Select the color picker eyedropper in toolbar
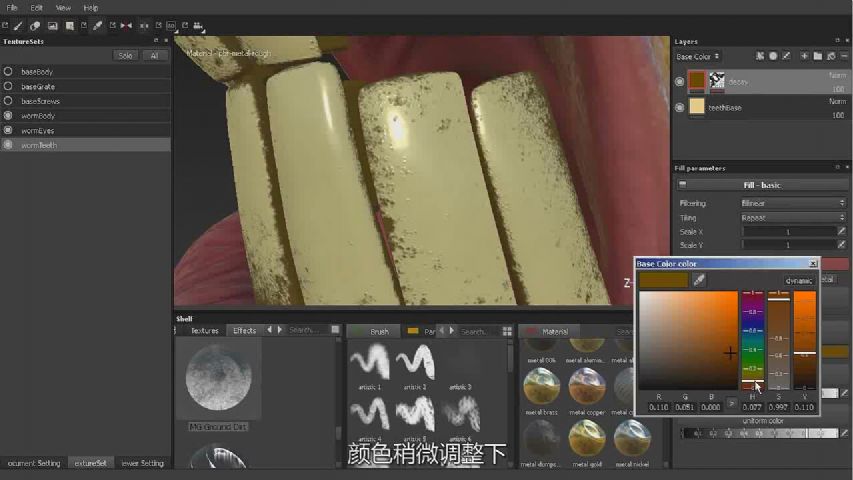Image resolution: width=853 pixels, height=480 pixels. pyautogui.click(x=97, y=26)
